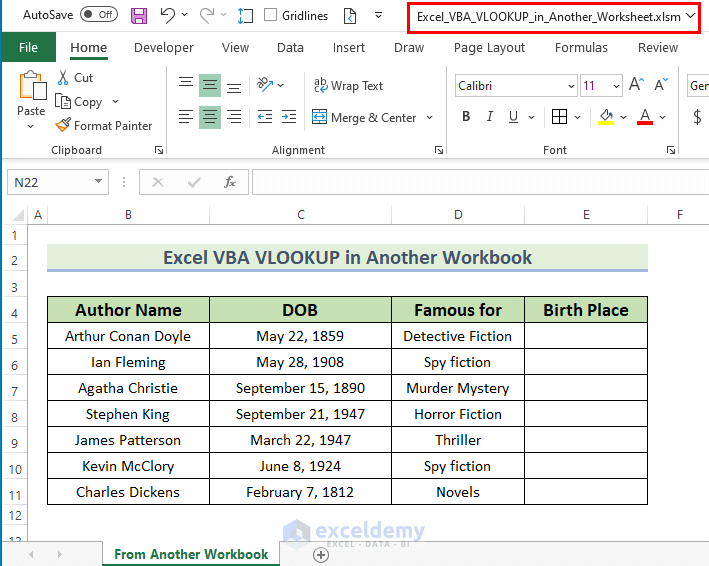
Task: Click the Select All corner triangle
Action: (x=17, y=215)
